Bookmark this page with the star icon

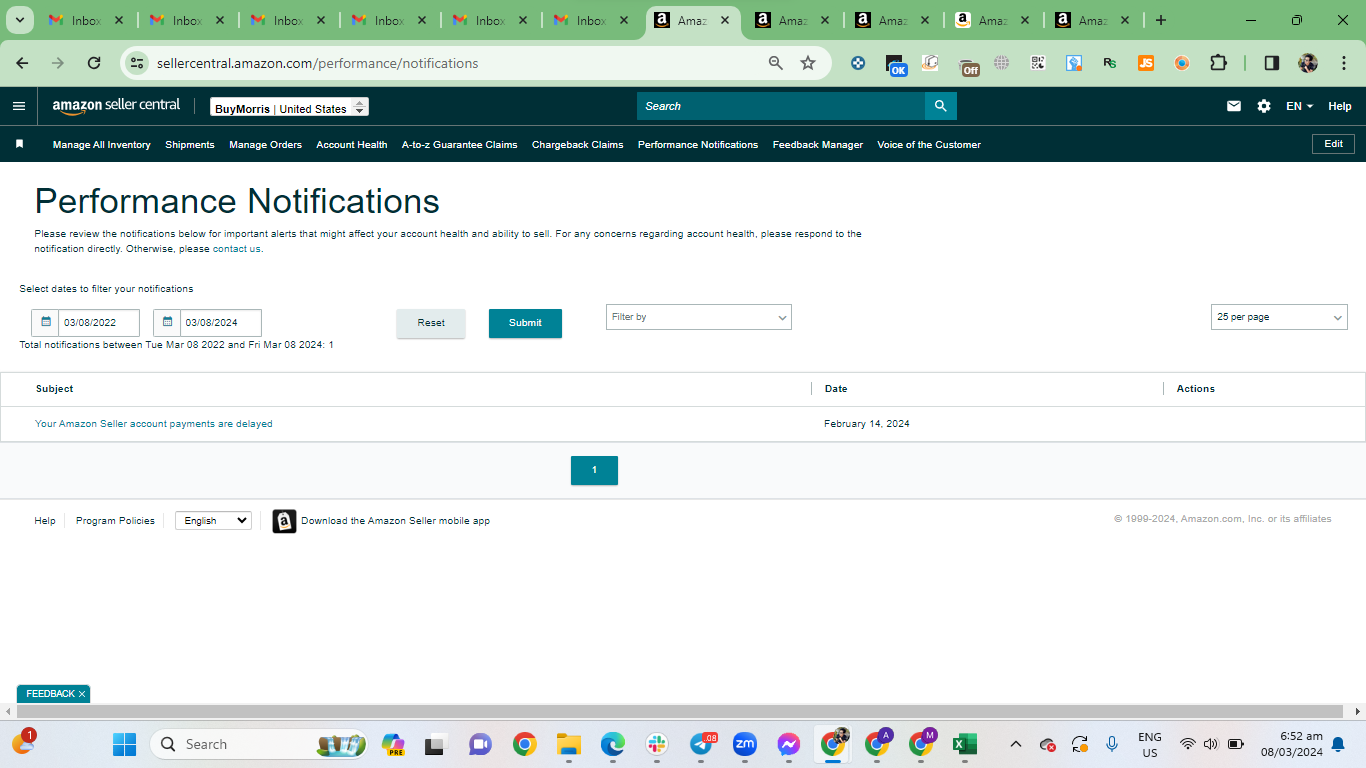808,63
